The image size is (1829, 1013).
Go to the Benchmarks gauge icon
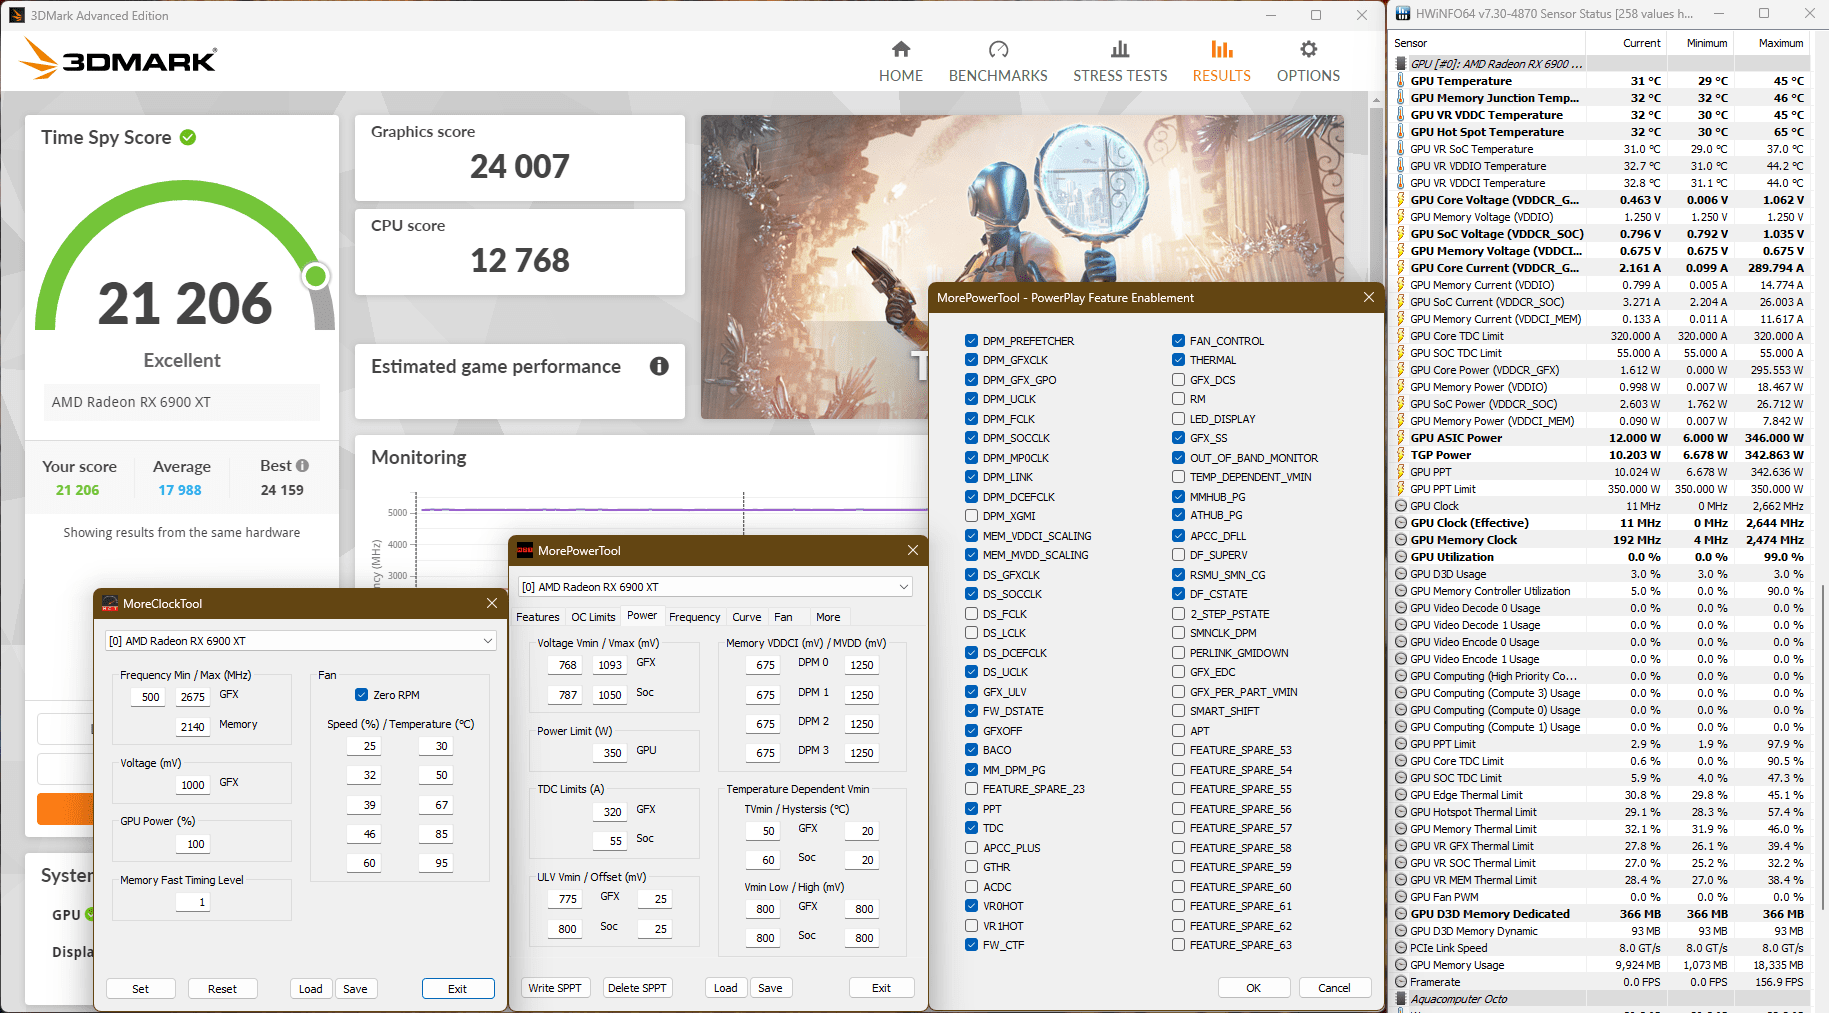[x=998, y=50]
